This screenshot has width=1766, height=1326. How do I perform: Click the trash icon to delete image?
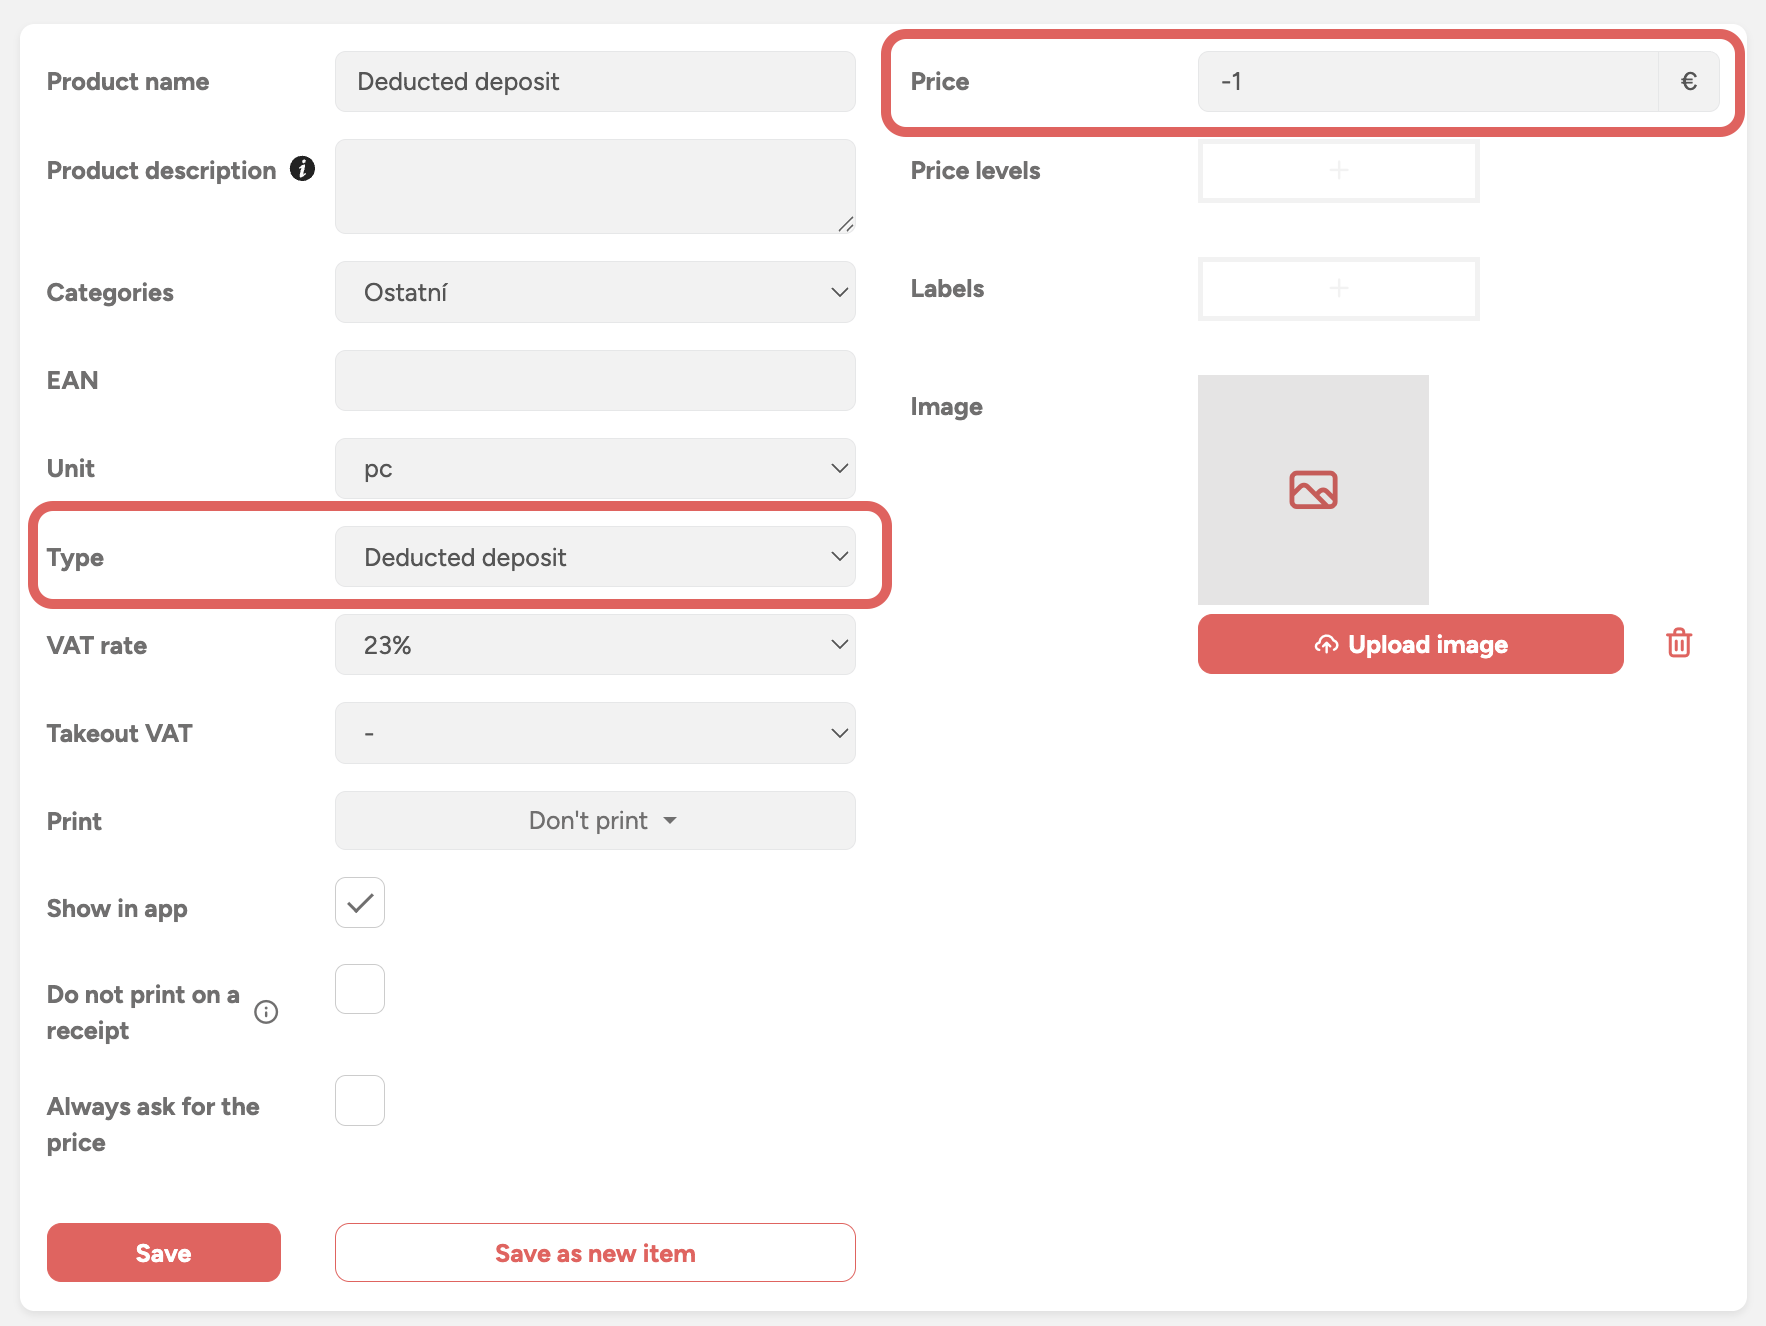1679,643
